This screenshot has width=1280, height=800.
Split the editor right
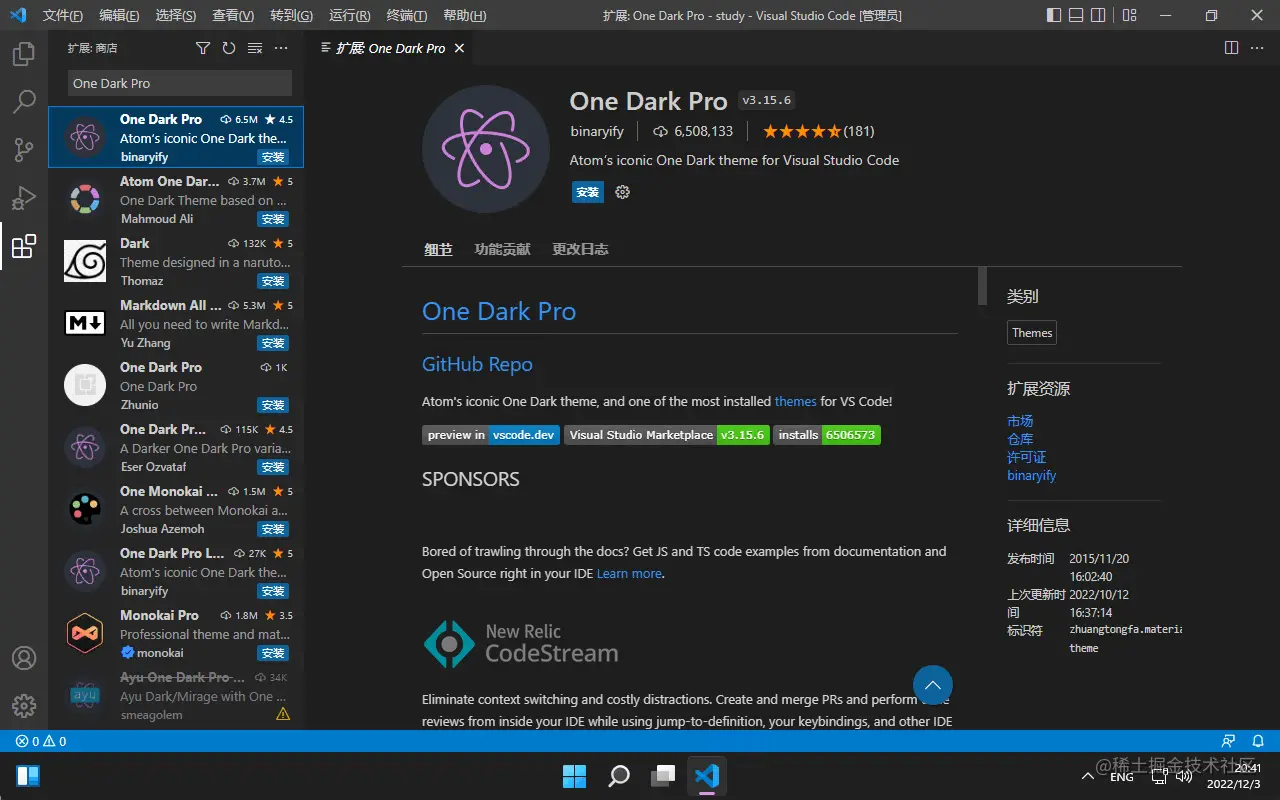pyautogui.click(x=1231, y=48)
